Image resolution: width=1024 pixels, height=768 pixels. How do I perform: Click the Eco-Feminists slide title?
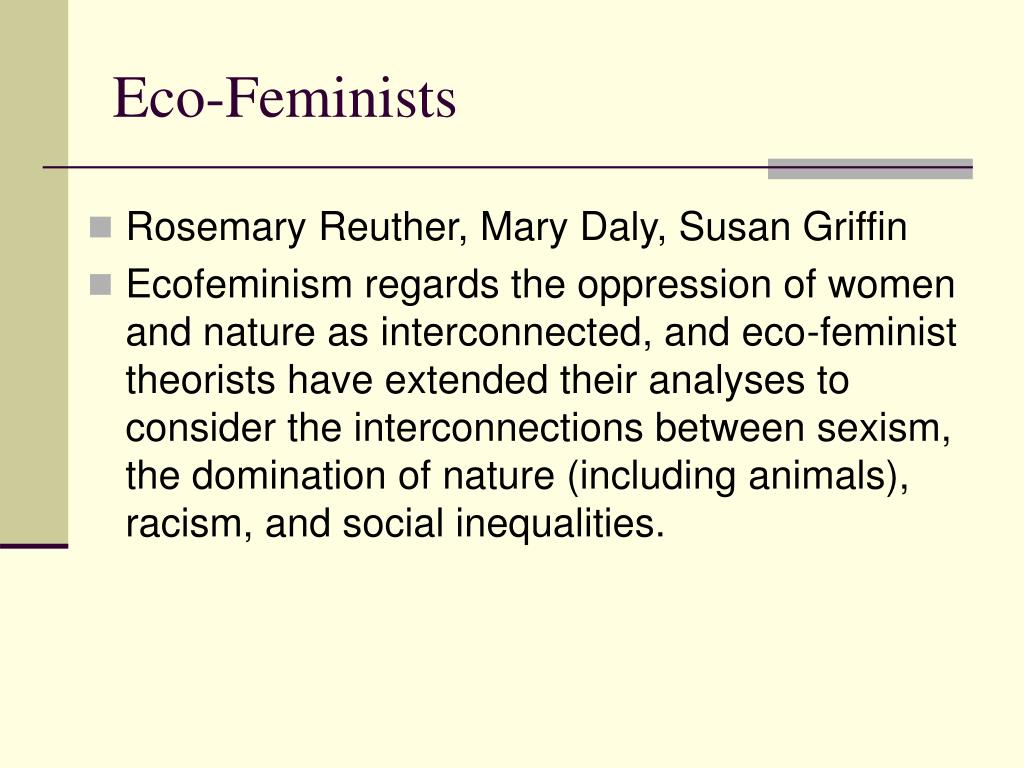(x=284, y=98)
